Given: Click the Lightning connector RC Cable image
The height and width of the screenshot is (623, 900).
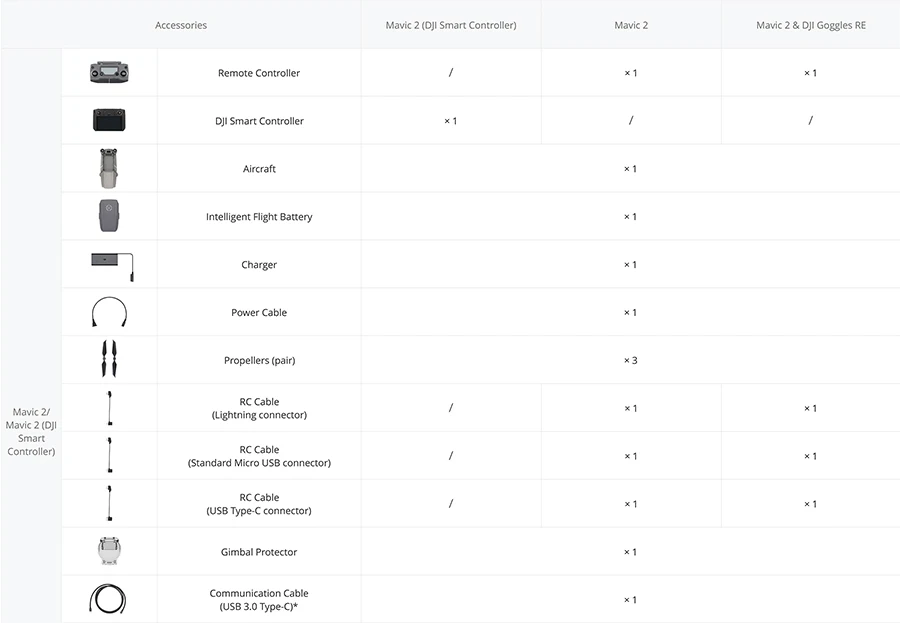Looking at the screenshot, I should 110,408.
